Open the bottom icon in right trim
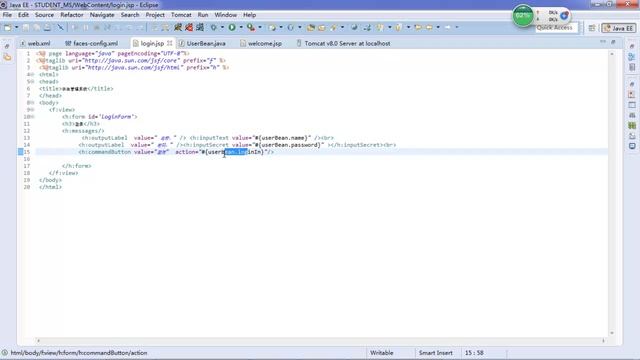 [632, 146]
